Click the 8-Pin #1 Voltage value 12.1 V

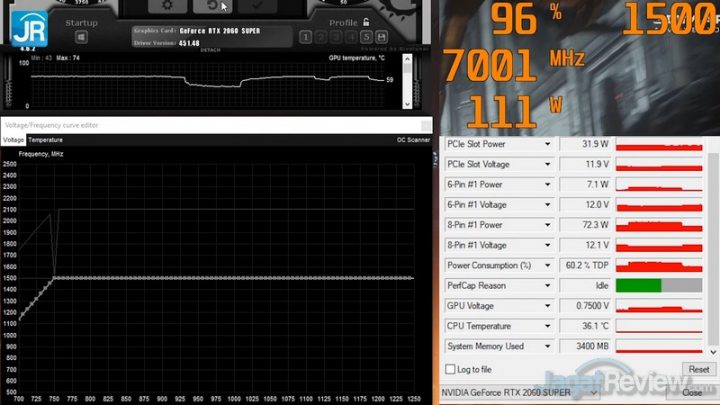click(585, 245)
